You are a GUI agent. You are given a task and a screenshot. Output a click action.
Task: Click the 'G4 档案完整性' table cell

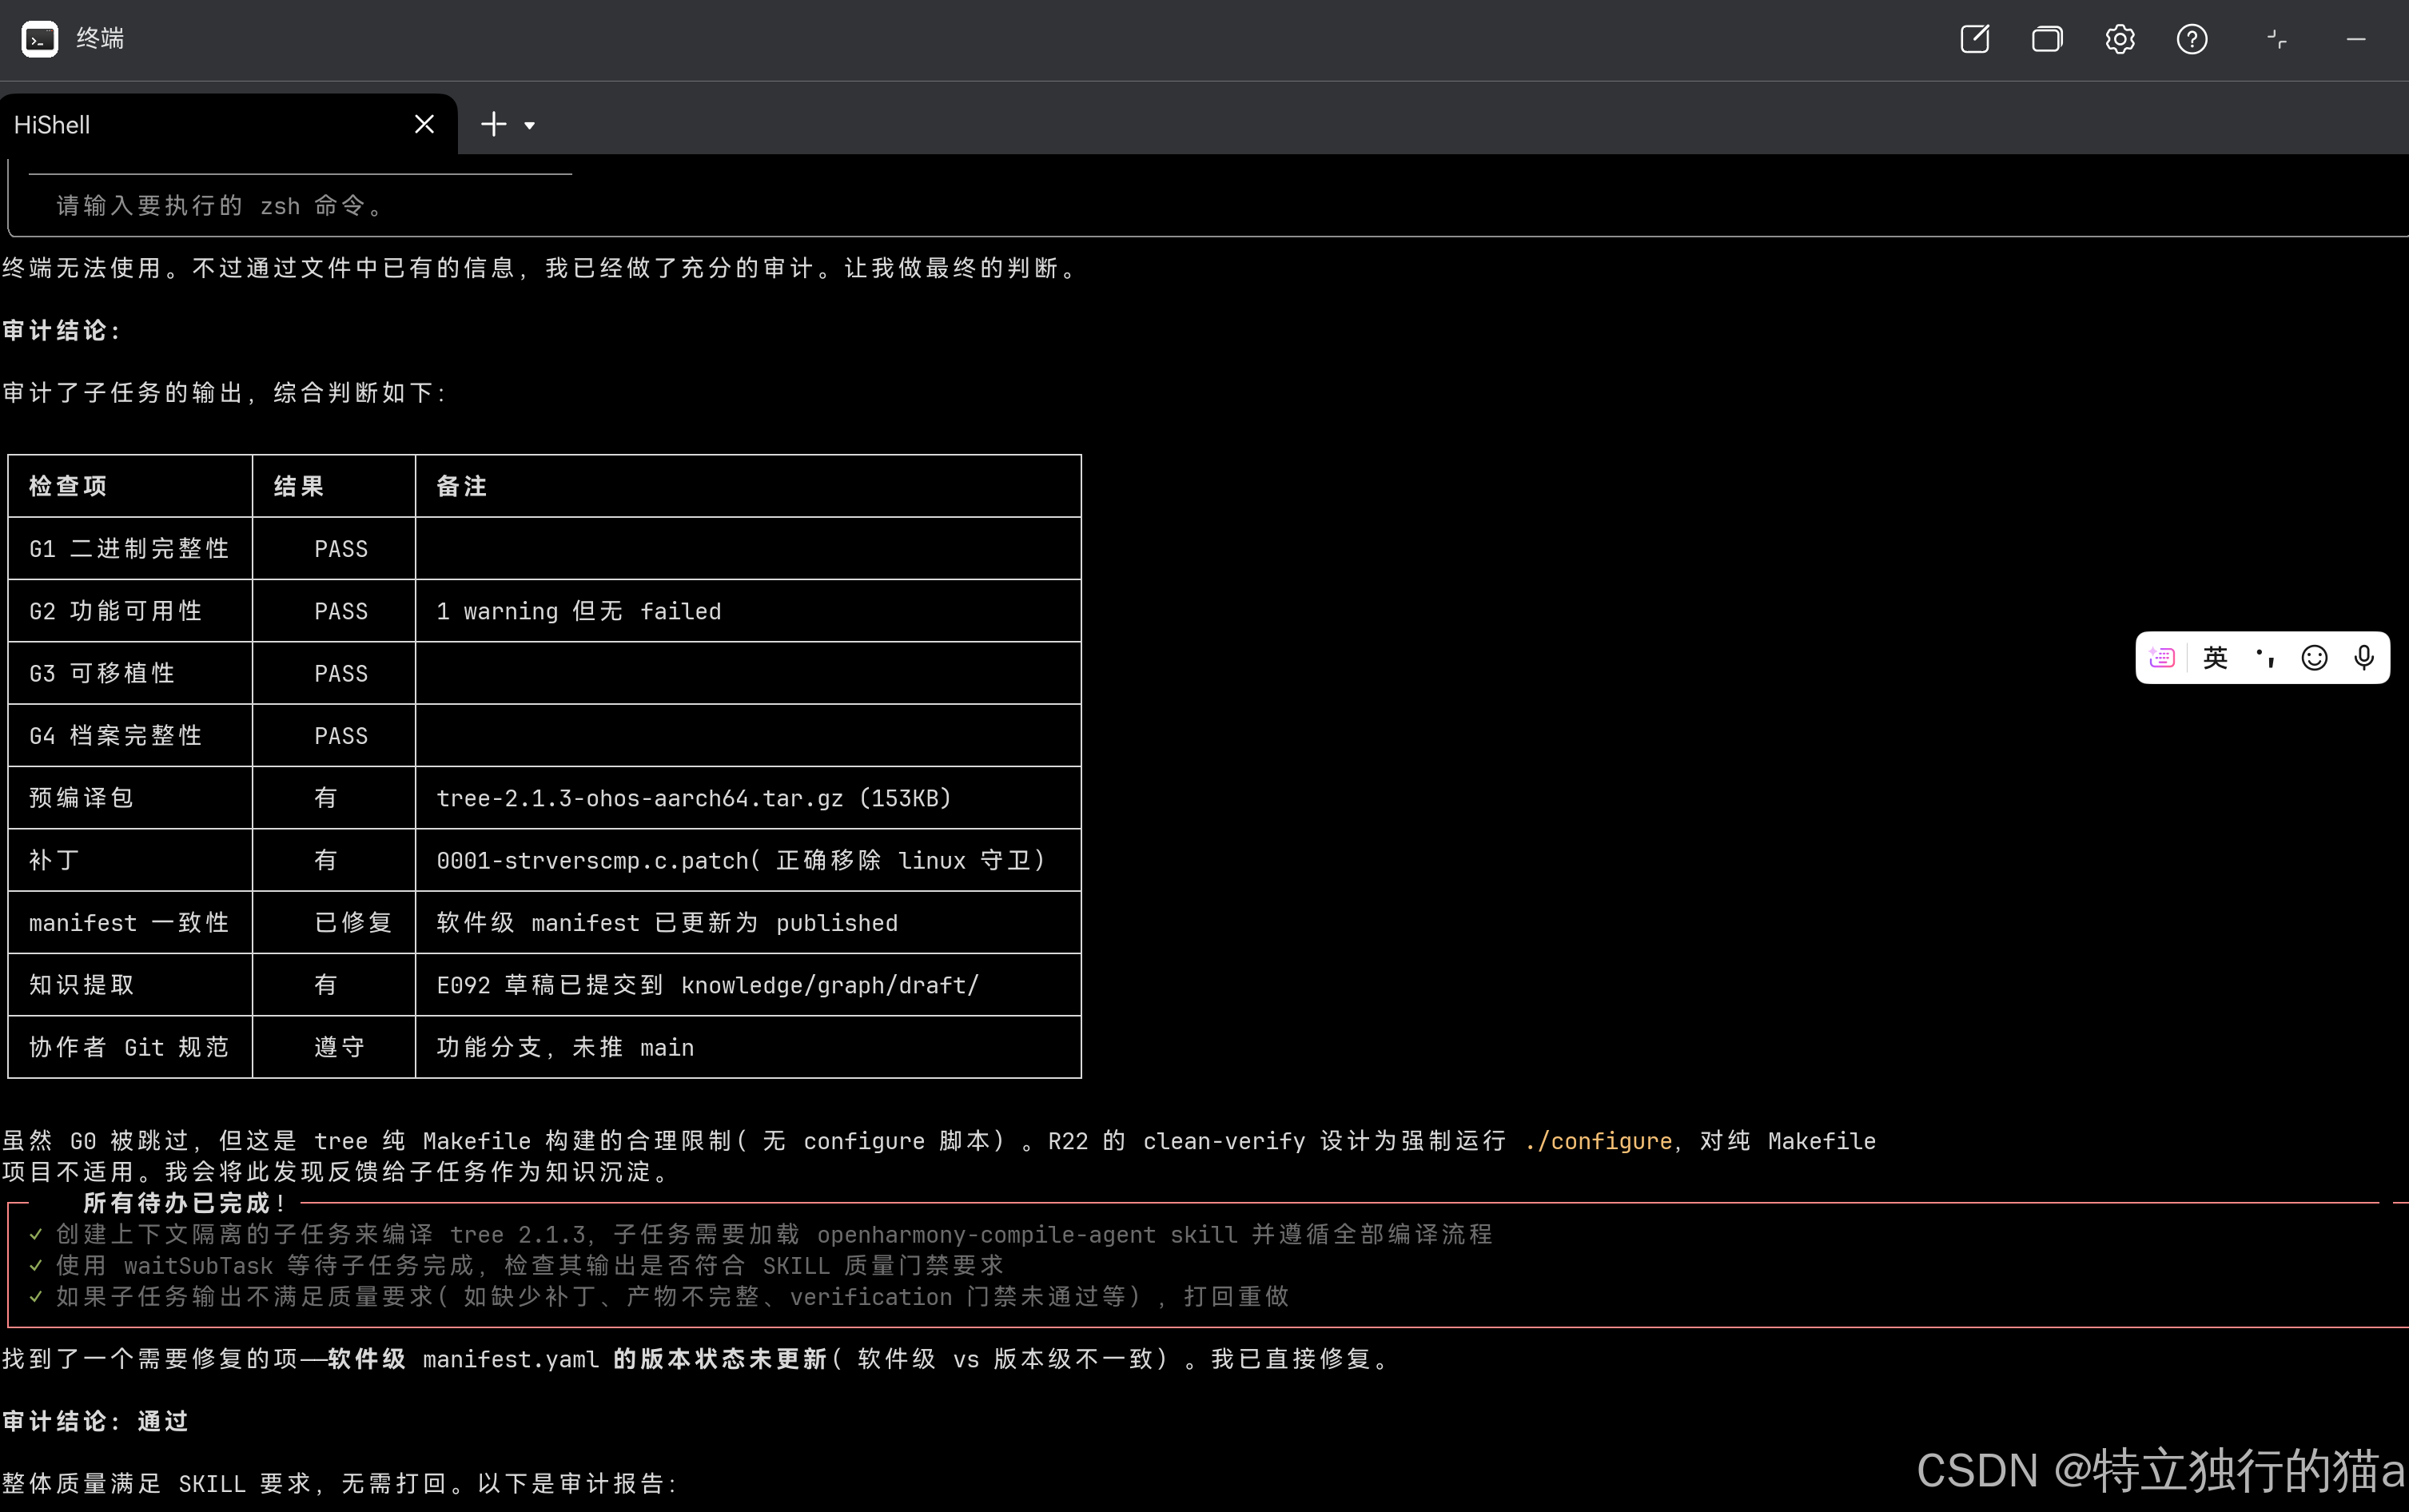(130, 735)
